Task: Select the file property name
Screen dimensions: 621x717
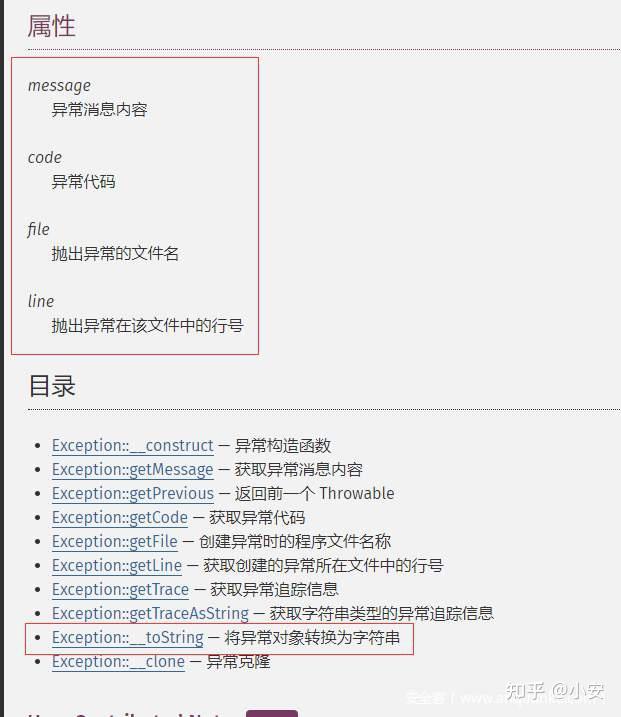Action: pos(38,229)
